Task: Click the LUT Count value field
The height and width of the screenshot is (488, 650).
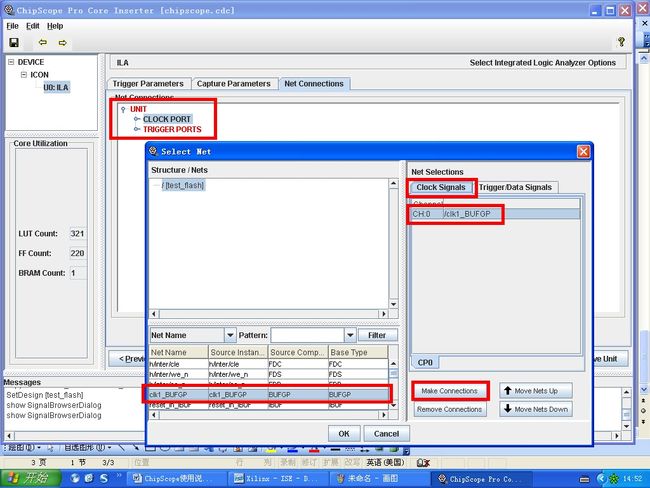Action: click(78, 234)
